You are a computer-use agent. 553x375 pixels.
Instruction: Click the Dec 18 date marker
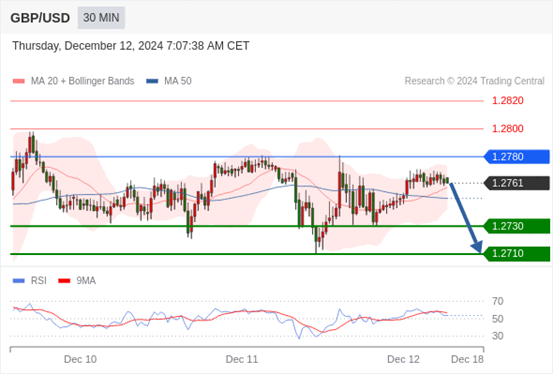coord(467,359)
